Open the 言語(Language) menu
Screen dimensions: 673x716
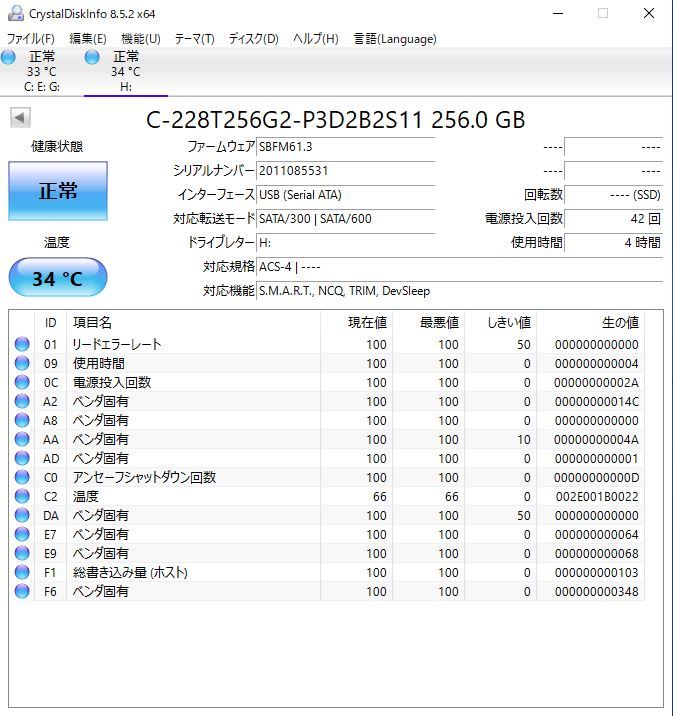point(394,39)
